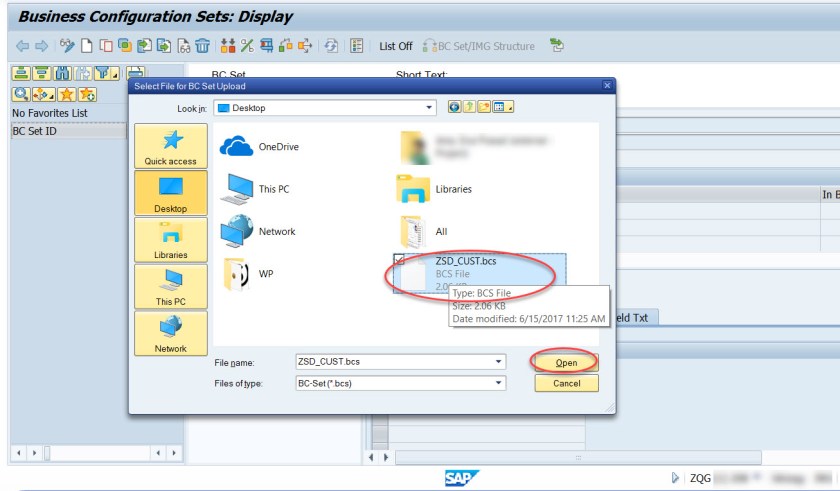
Task: Create new folder in file dialog
Action: tap(484, 107)
